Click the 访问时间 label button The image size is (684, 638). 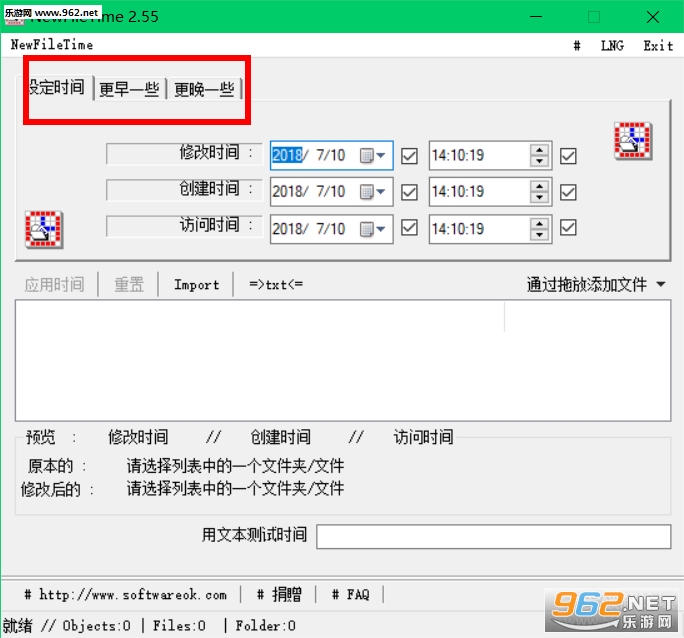(184, 226)
